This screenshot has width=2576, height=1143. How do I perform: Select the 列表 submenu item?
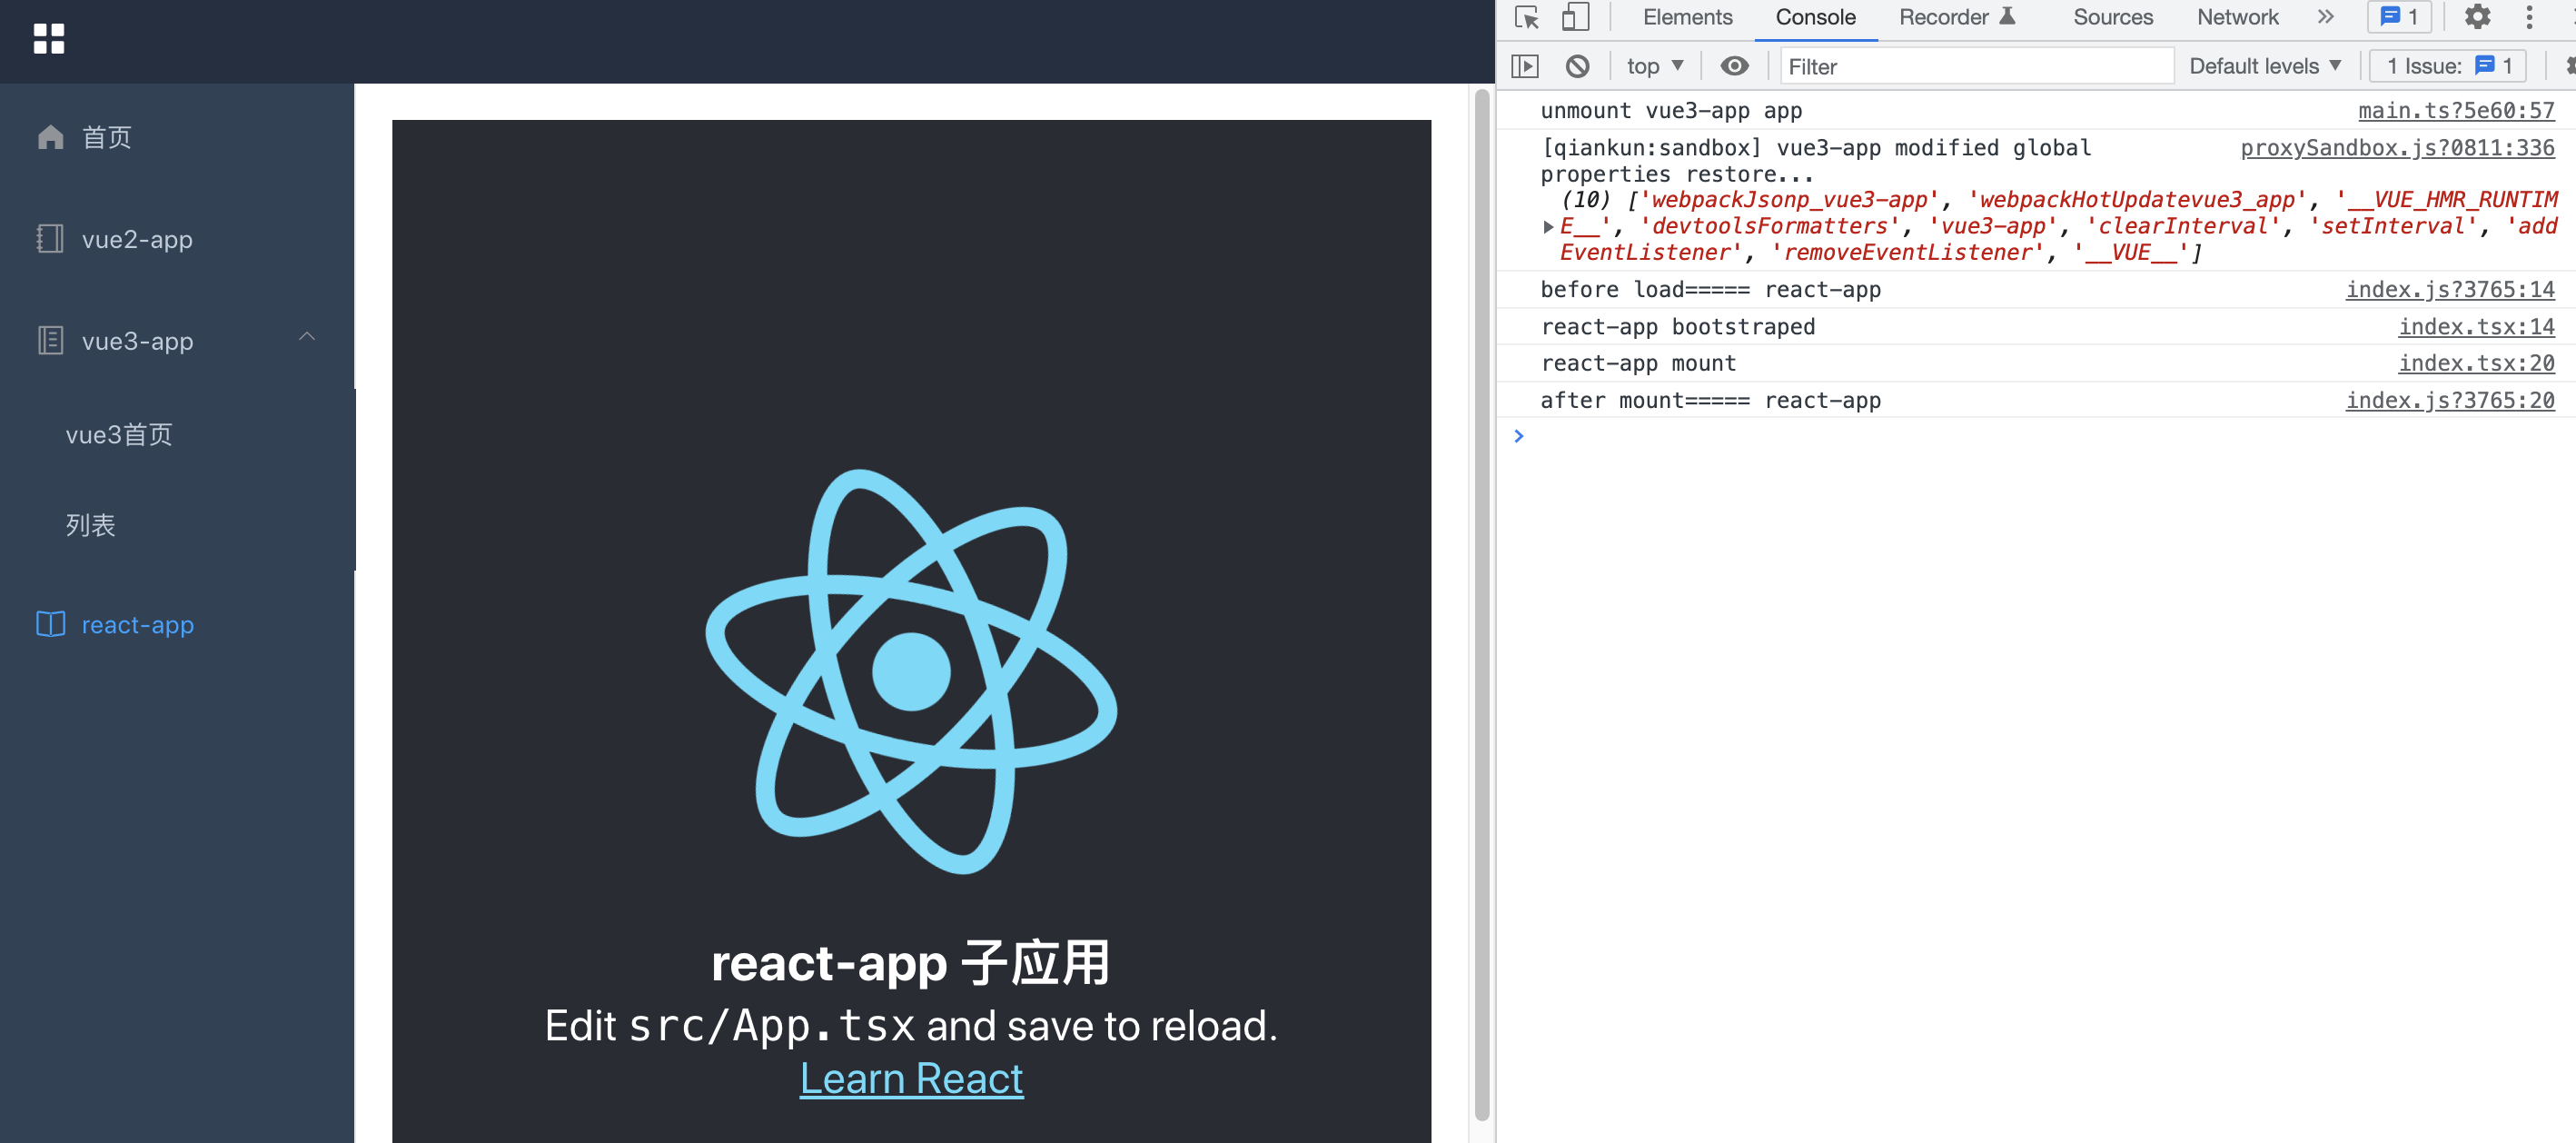[x=177, y=525]
